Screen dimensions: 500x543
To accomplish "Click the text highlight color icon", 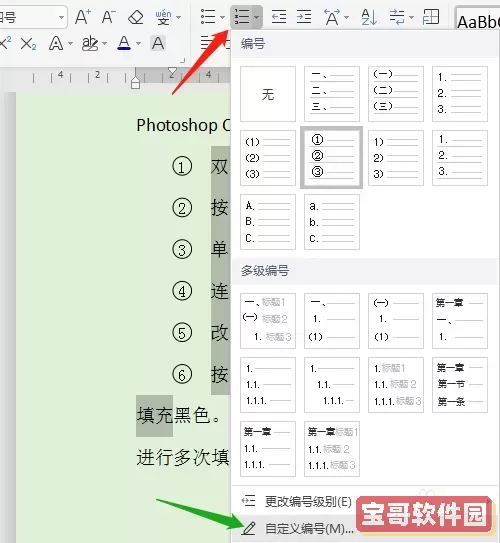I will coord(89,44).
